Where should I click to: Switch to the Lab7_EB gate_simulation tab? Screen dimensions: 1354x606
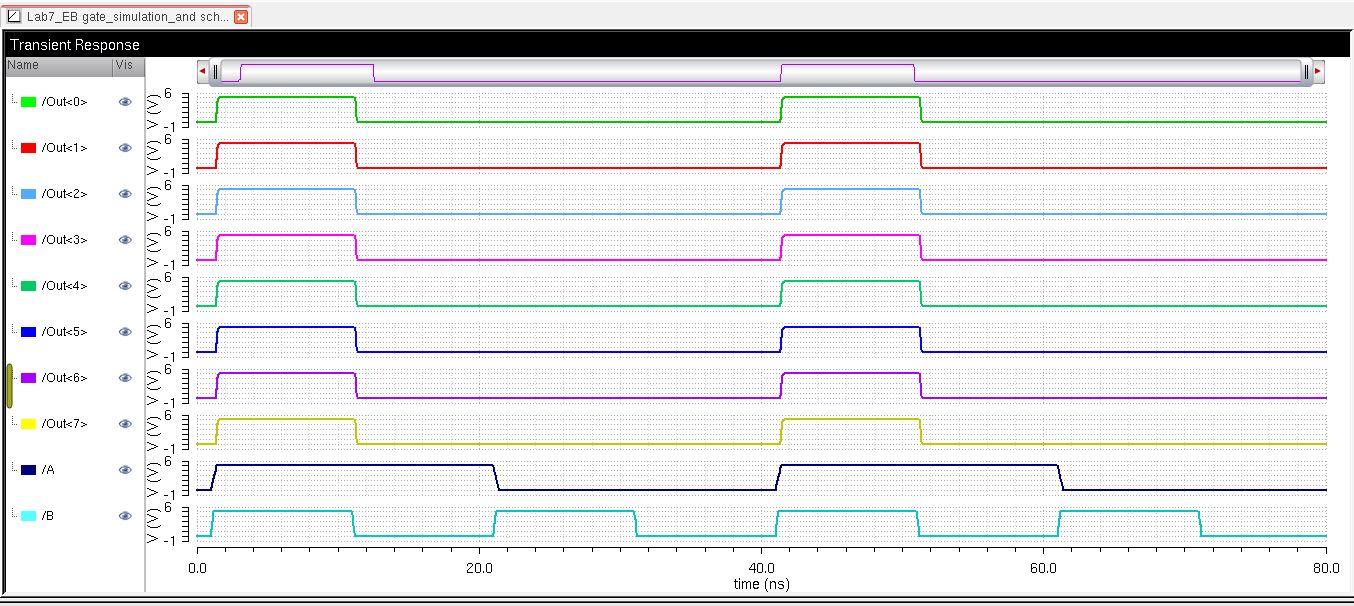[127, 17]
